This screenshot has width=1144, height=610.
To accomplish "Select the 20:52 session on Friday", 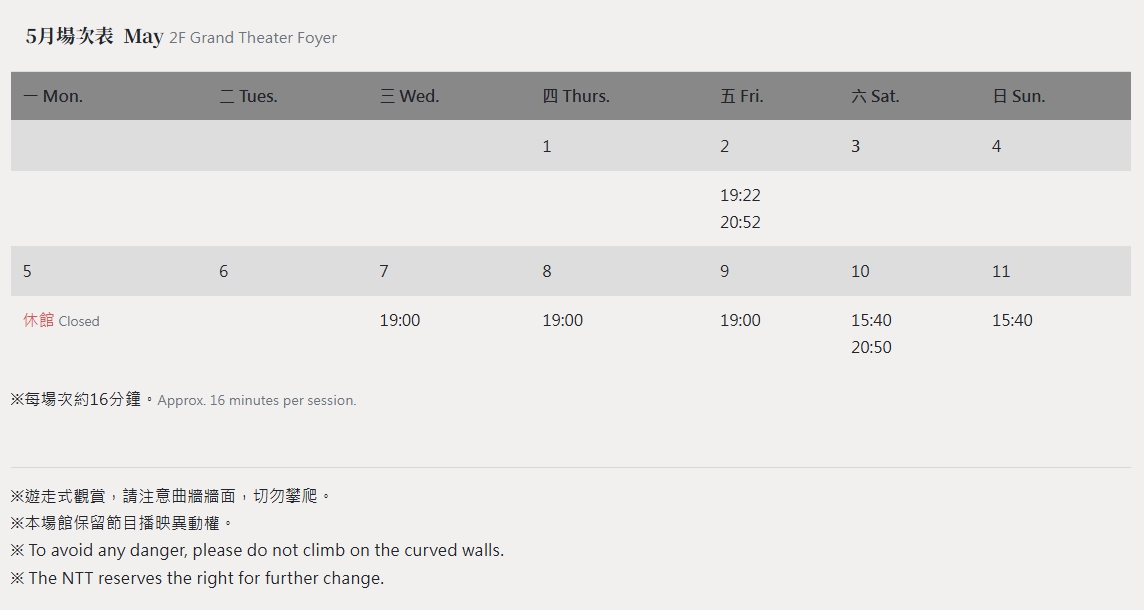I will [740, 222].
